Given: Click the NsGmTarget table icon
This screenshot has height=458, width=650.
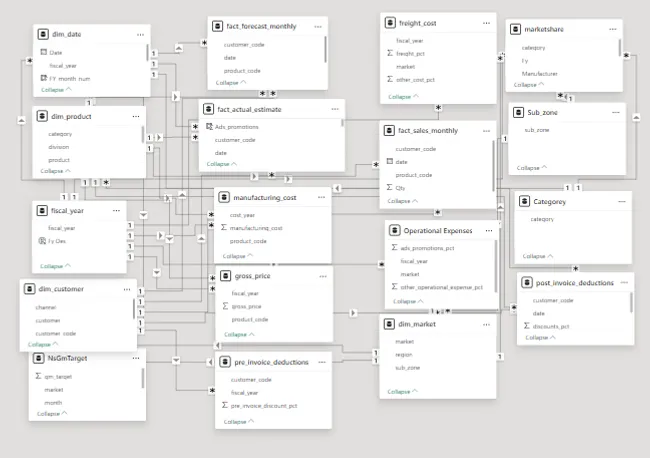Looking at the screenshot, I should [39, 358].
